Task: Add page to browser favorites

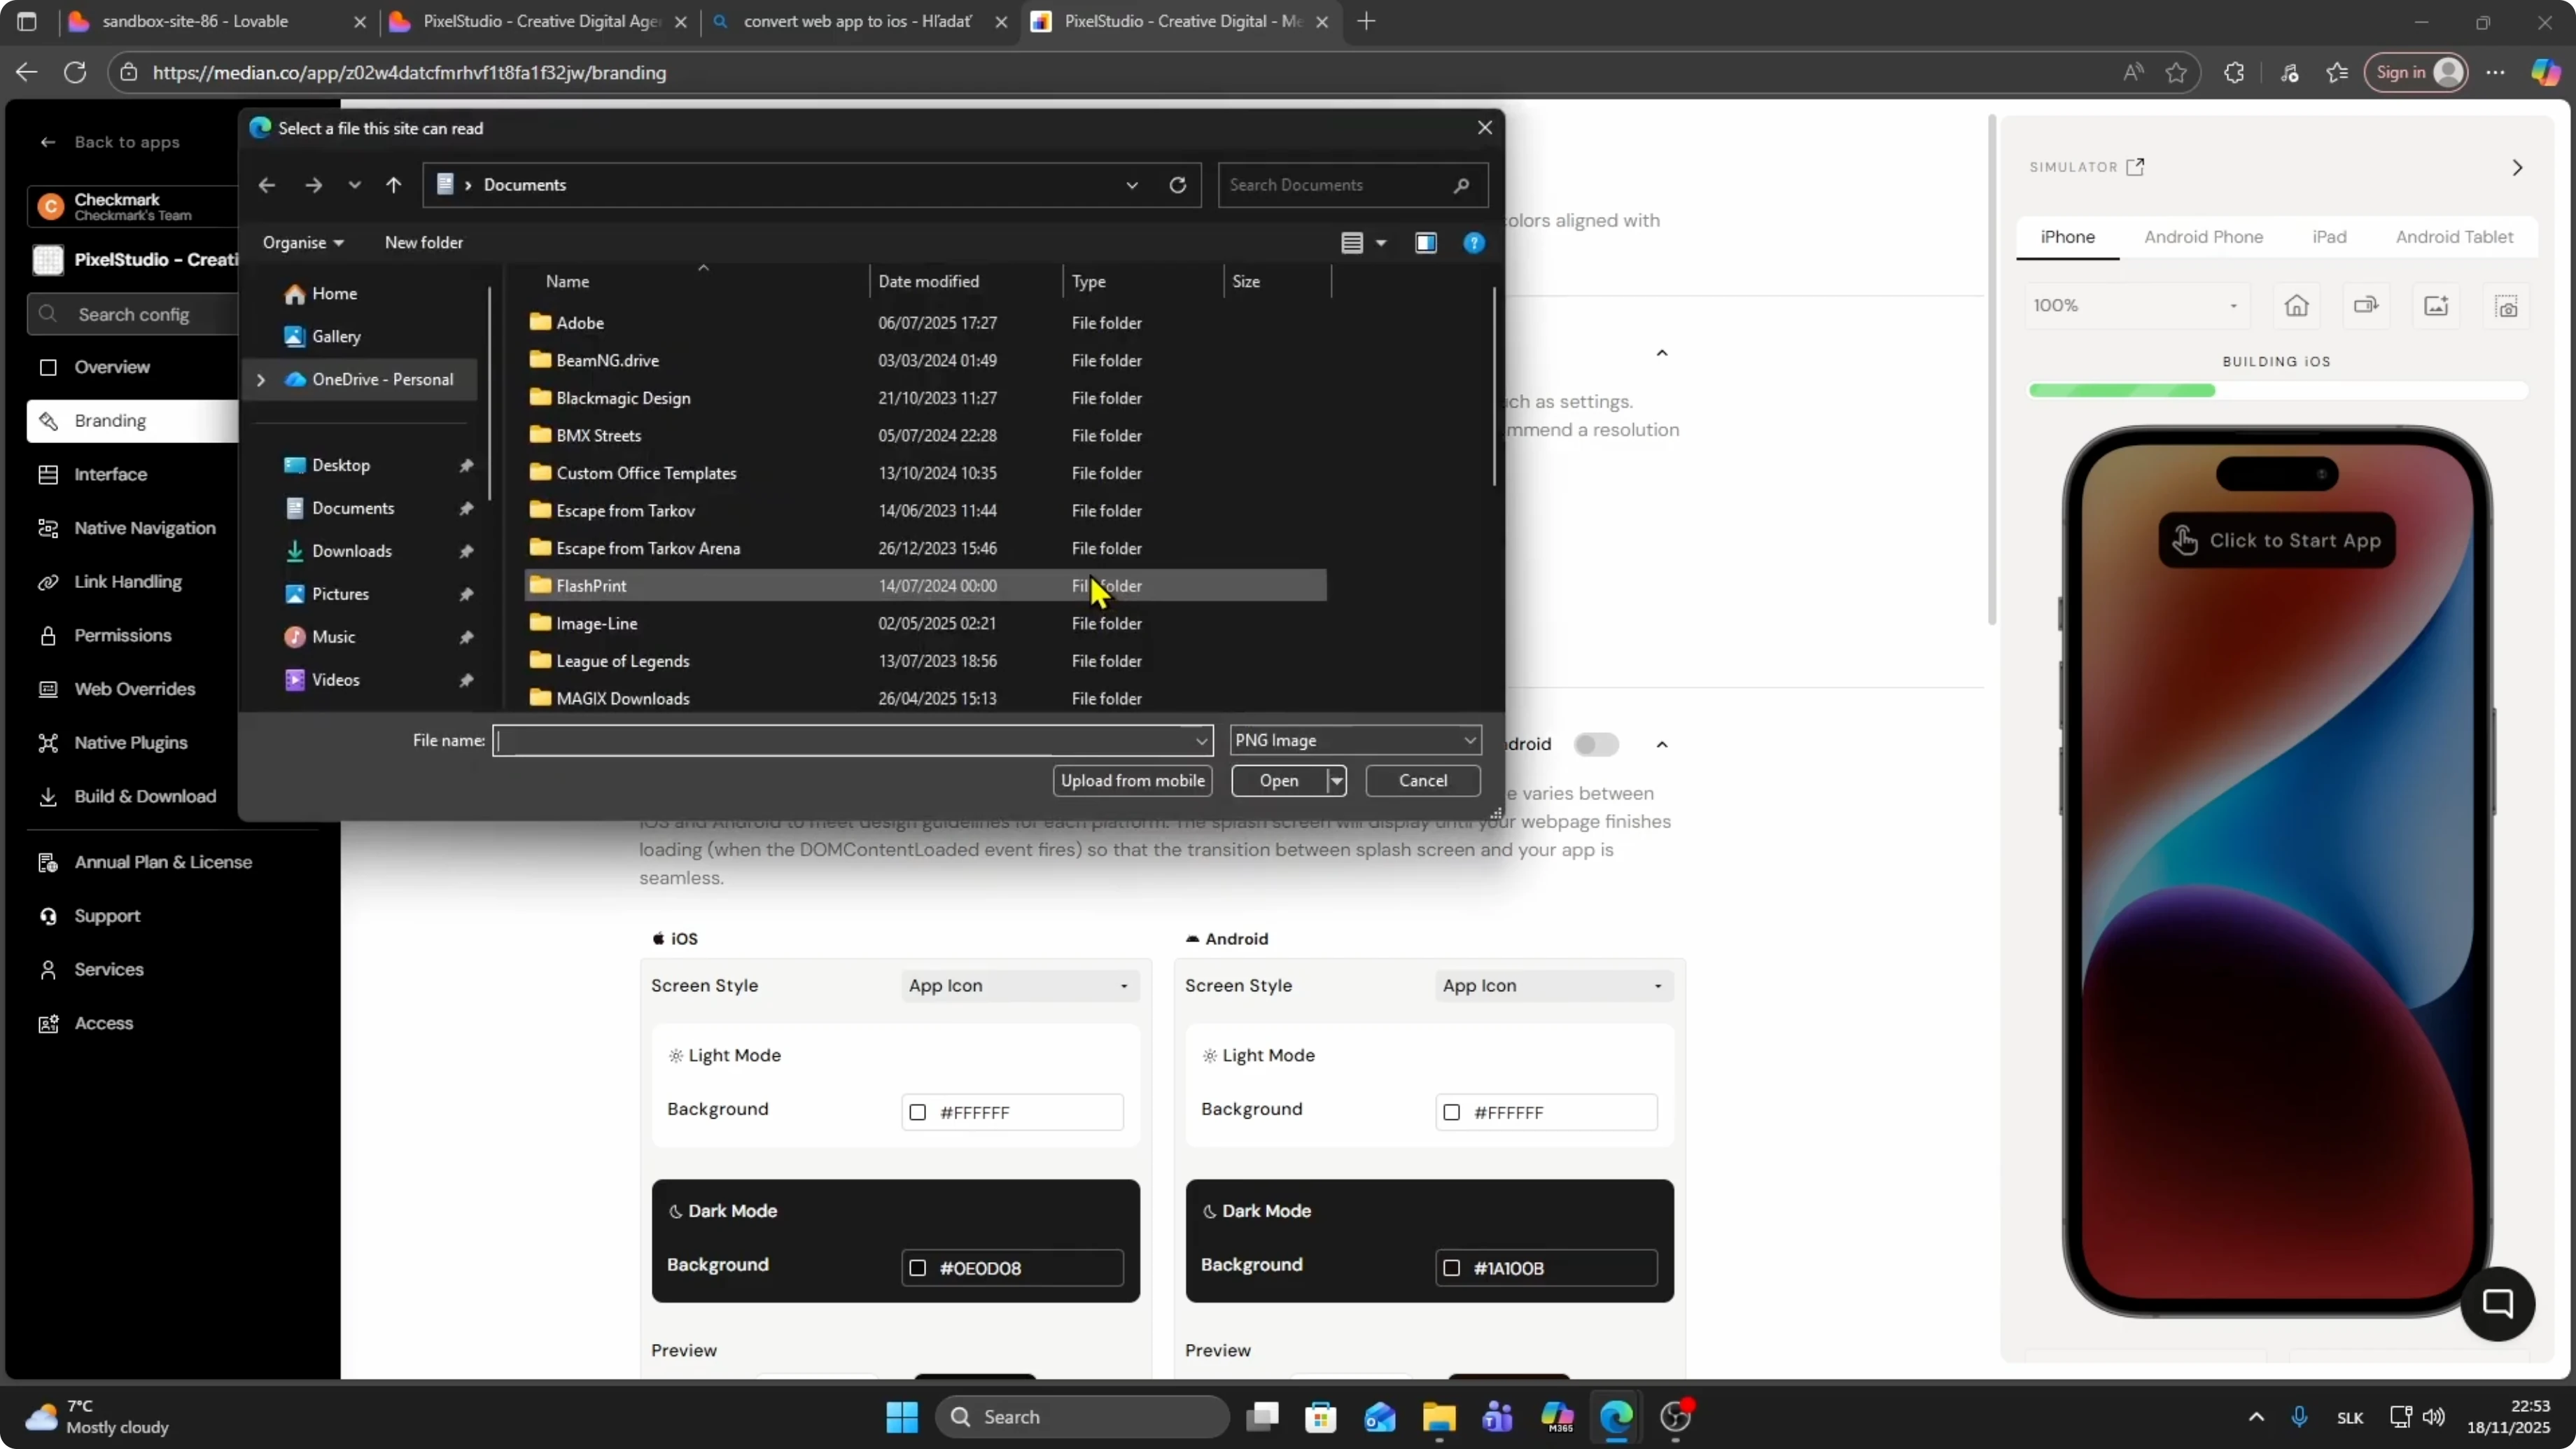Action: click(2175, 72)
